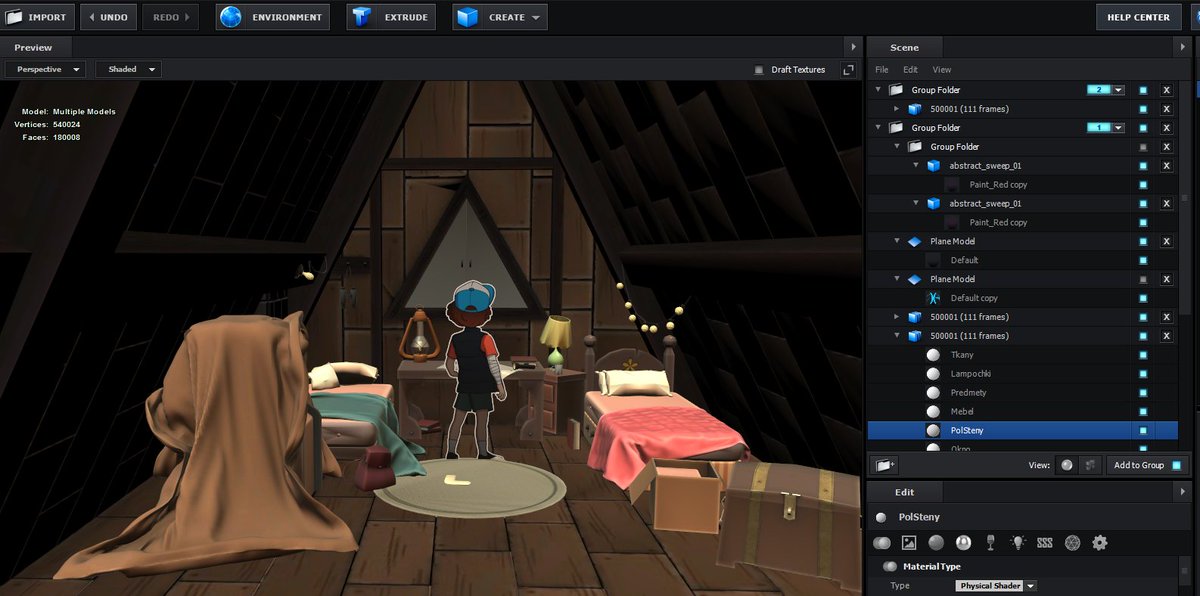Open the Help Center
1200x596 pixels.
click(1138, 17)
